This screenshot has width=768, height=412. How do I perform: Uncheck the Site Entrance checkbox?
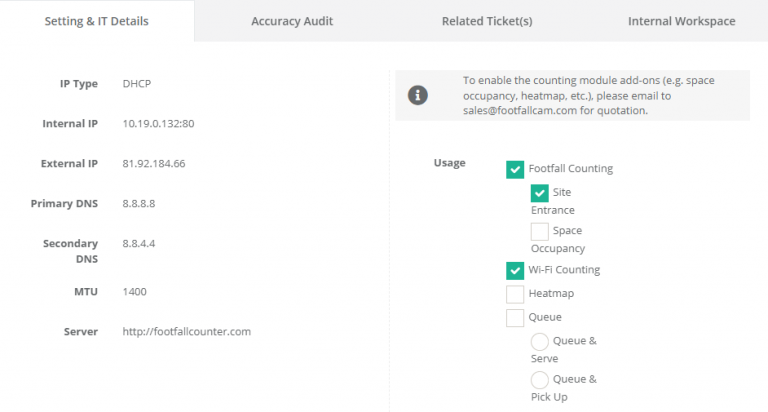coord(540,192)
